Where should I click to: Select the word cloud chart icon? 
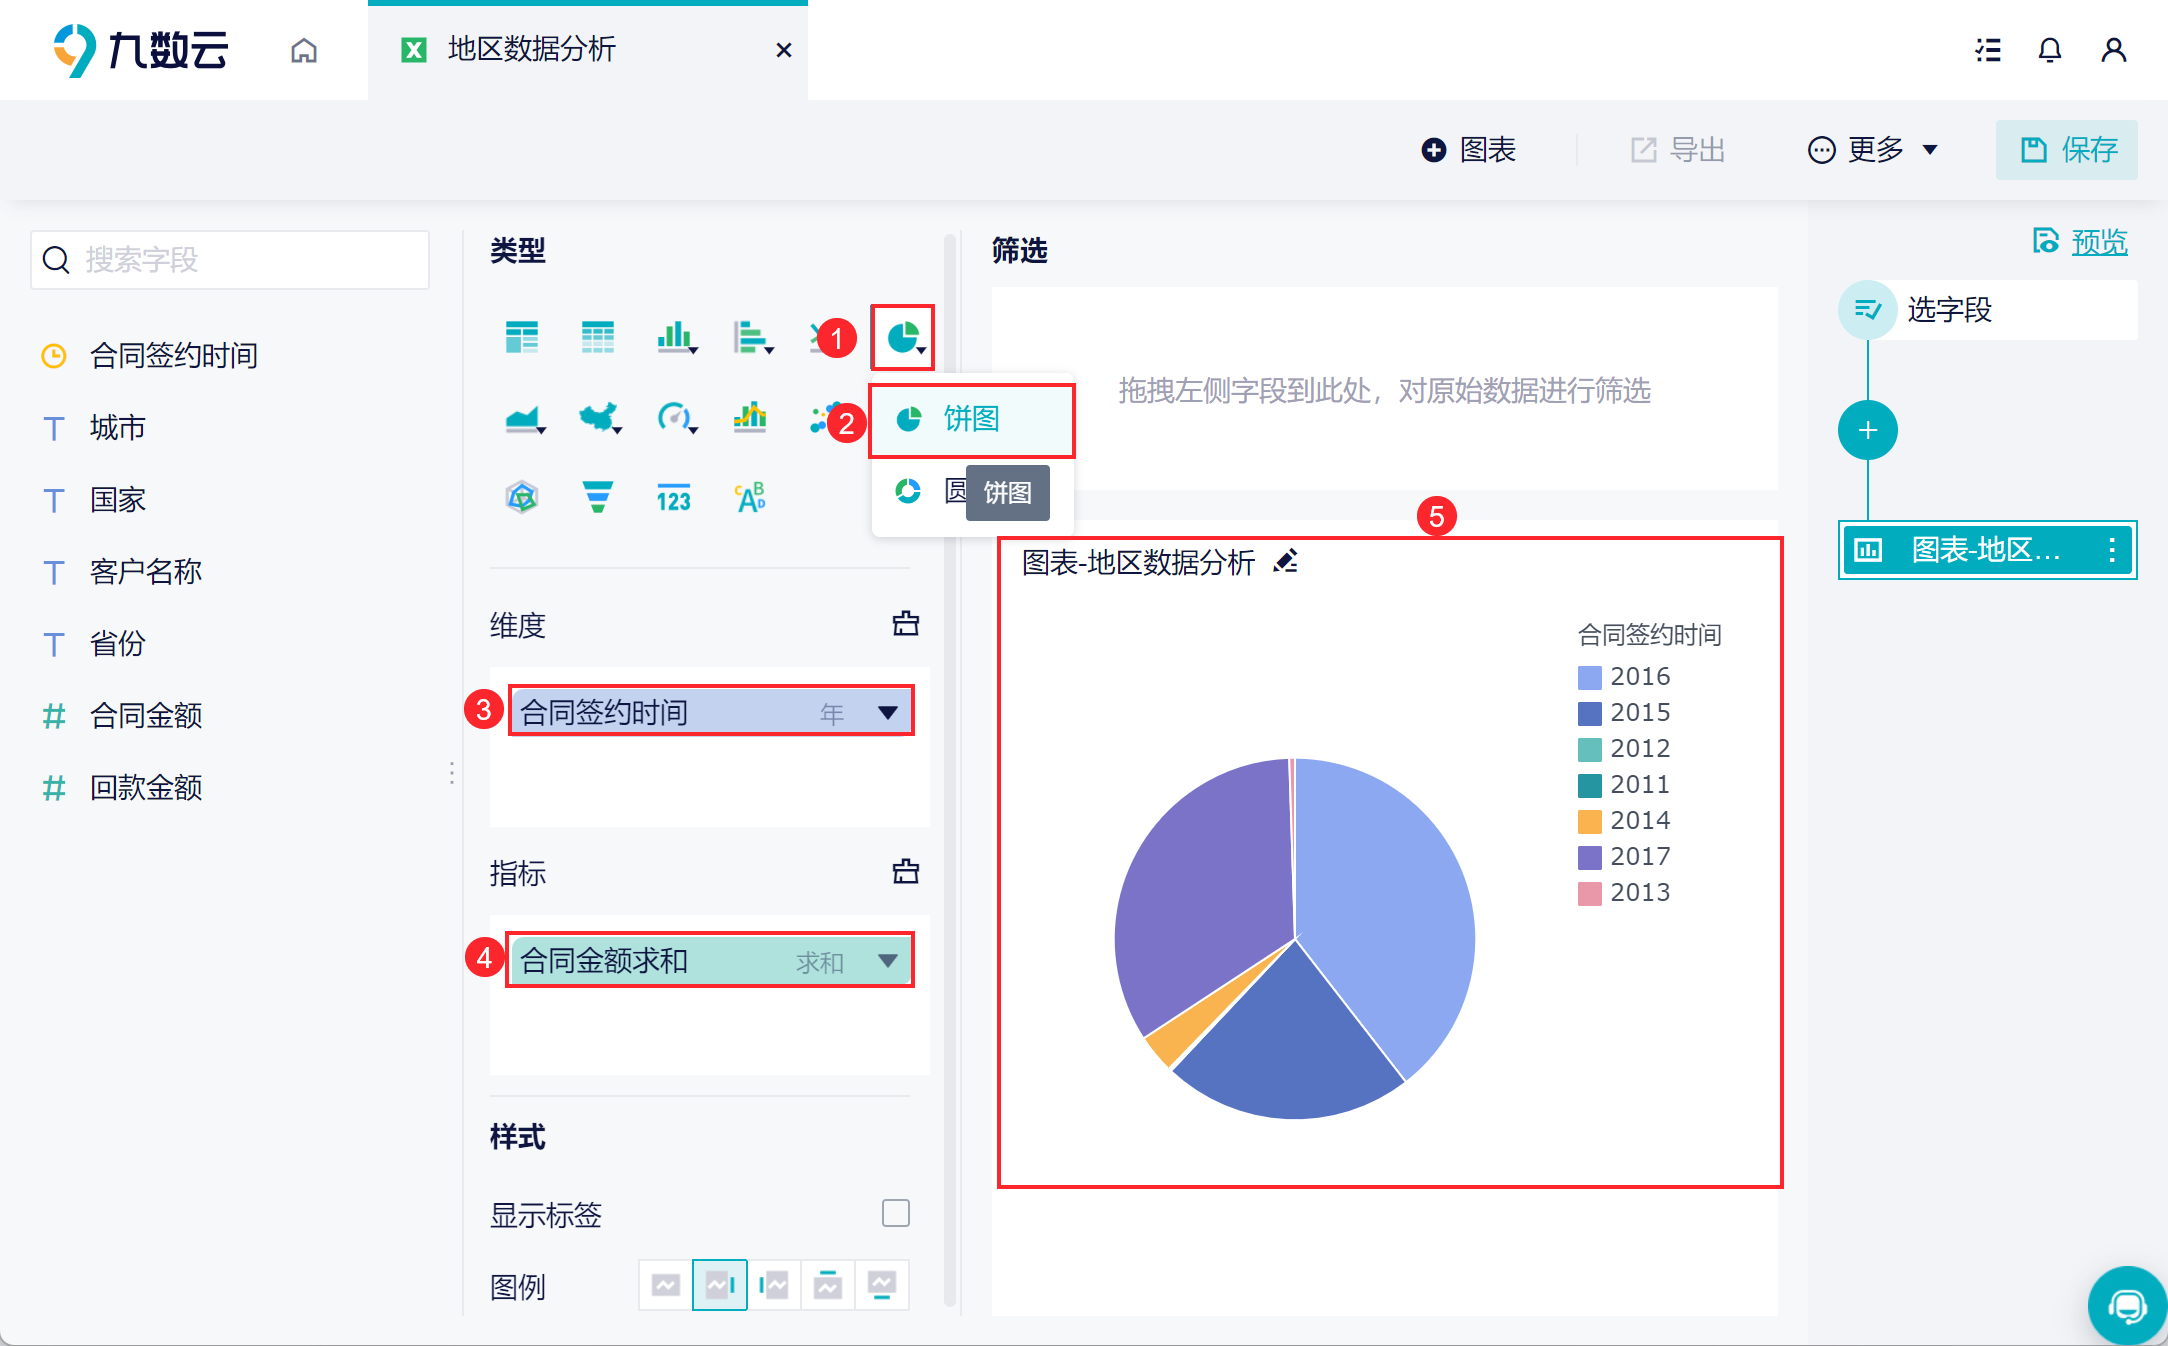pos(750,497)
